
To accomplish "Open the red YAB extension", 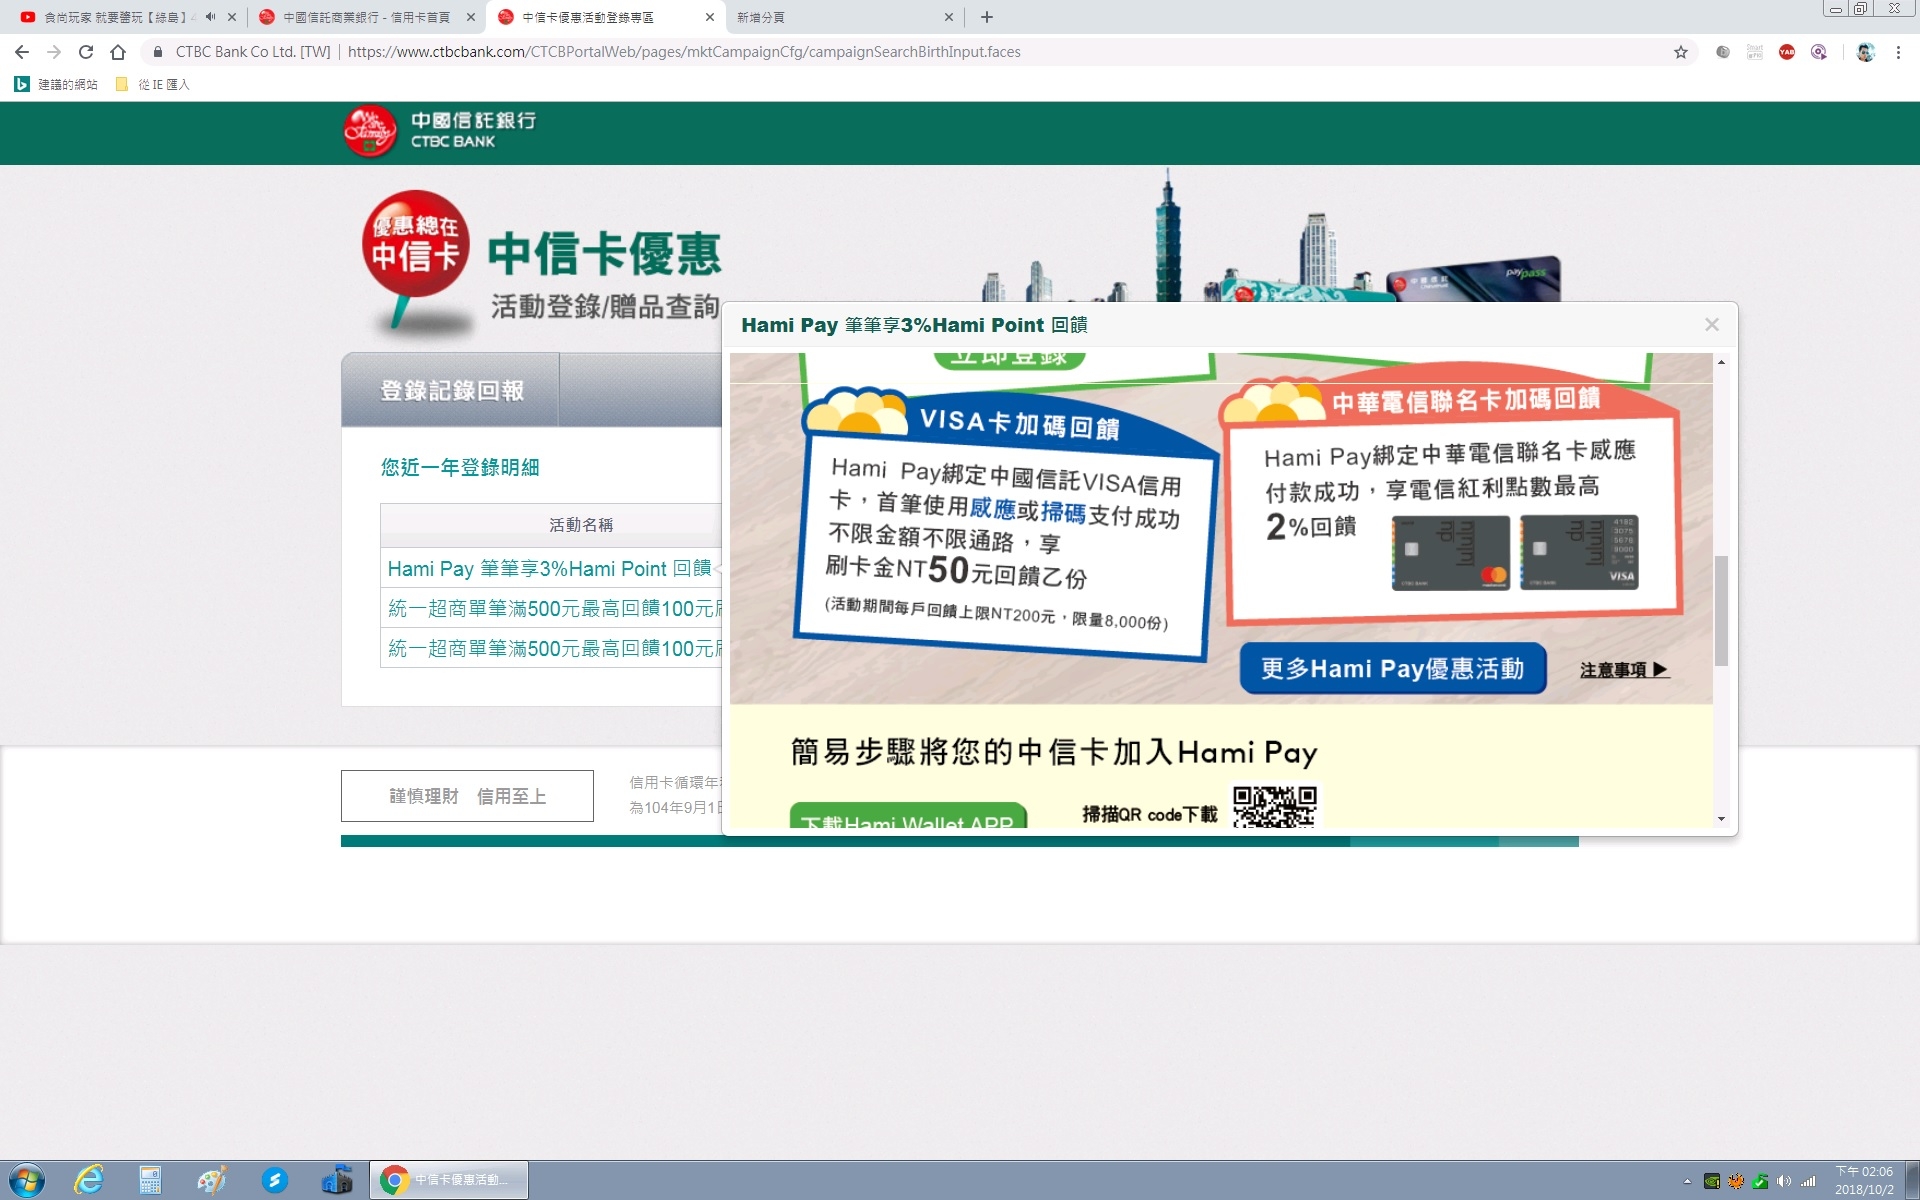I will (x=1787, y=52).
